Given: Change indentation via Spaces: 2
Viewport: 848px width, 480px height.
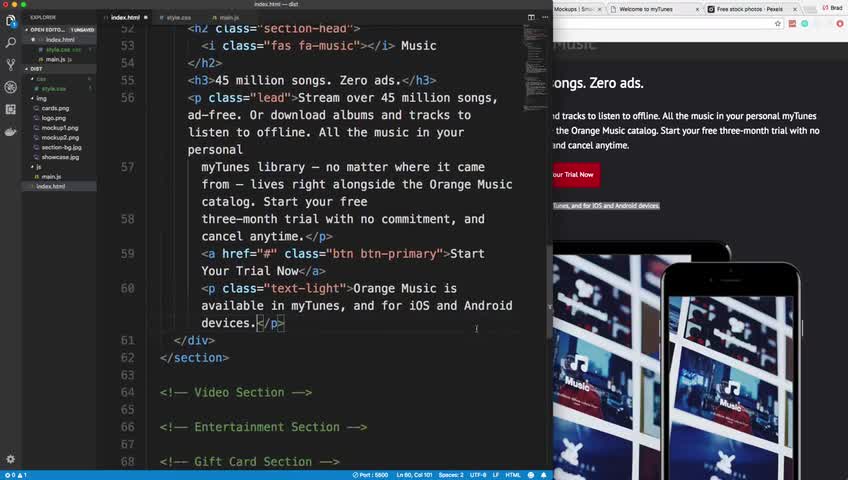Looking at the screenshot, I should [x=451, y=475].
